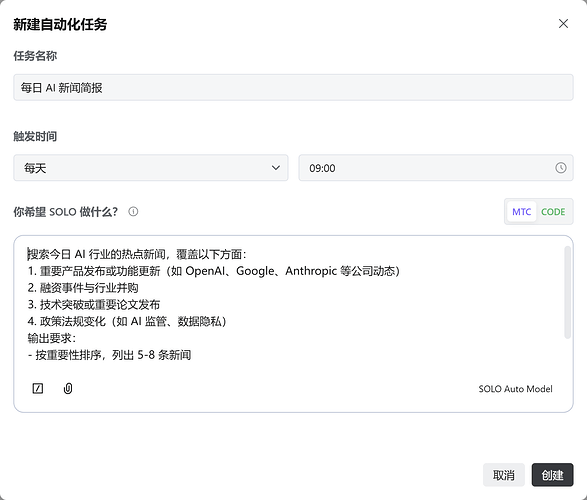Click the 触发时间 label
This screenshot has width=587, height=500.
click(x=35, y=136)
